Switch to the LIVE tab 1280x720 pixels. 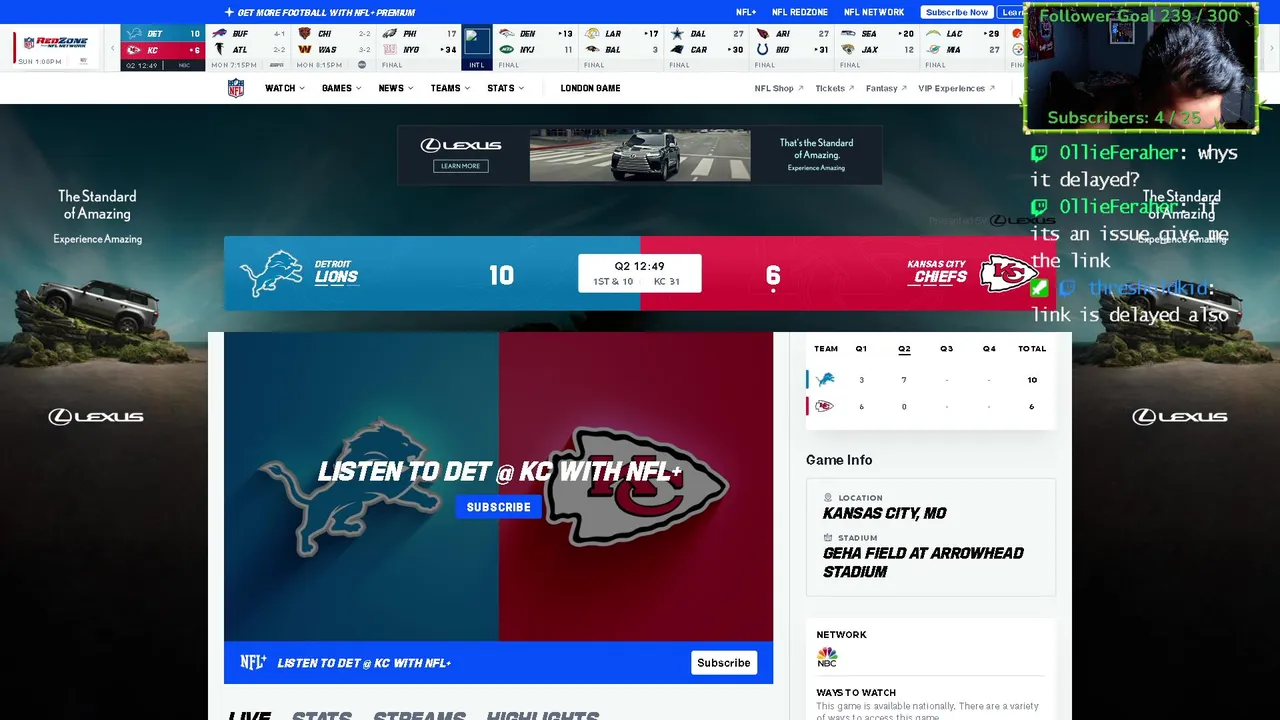click(x=249, y=716)
